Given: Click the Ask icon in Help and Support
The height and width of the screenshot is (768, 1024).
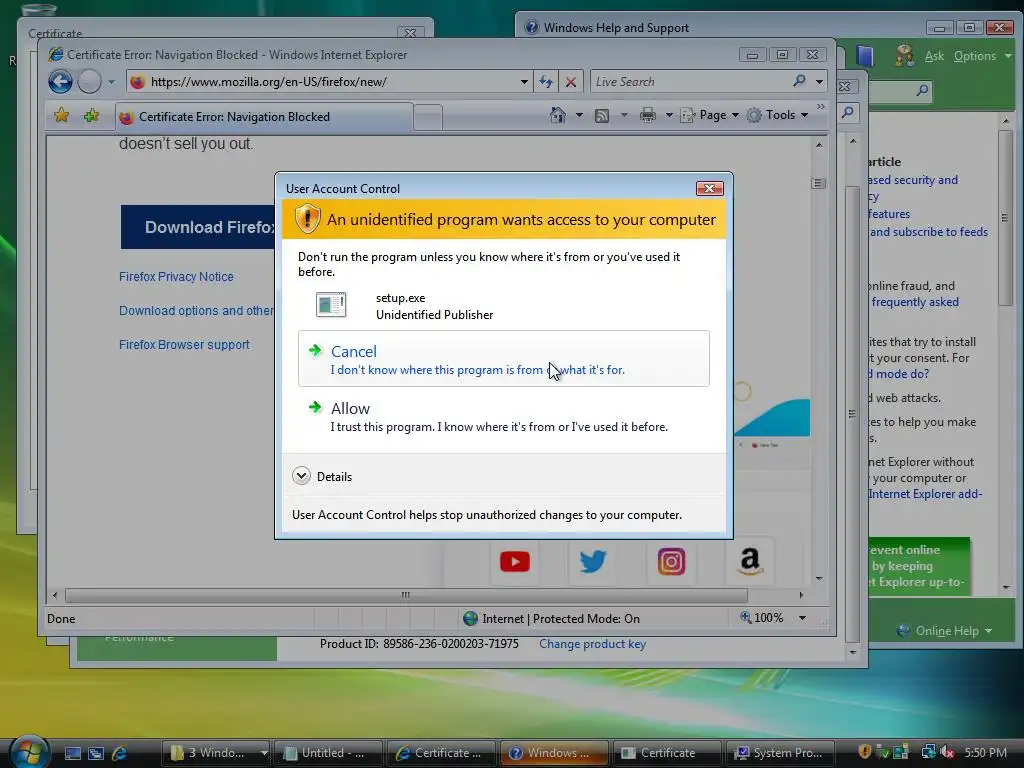Looking at the screenshot, I should click(904, 56).
